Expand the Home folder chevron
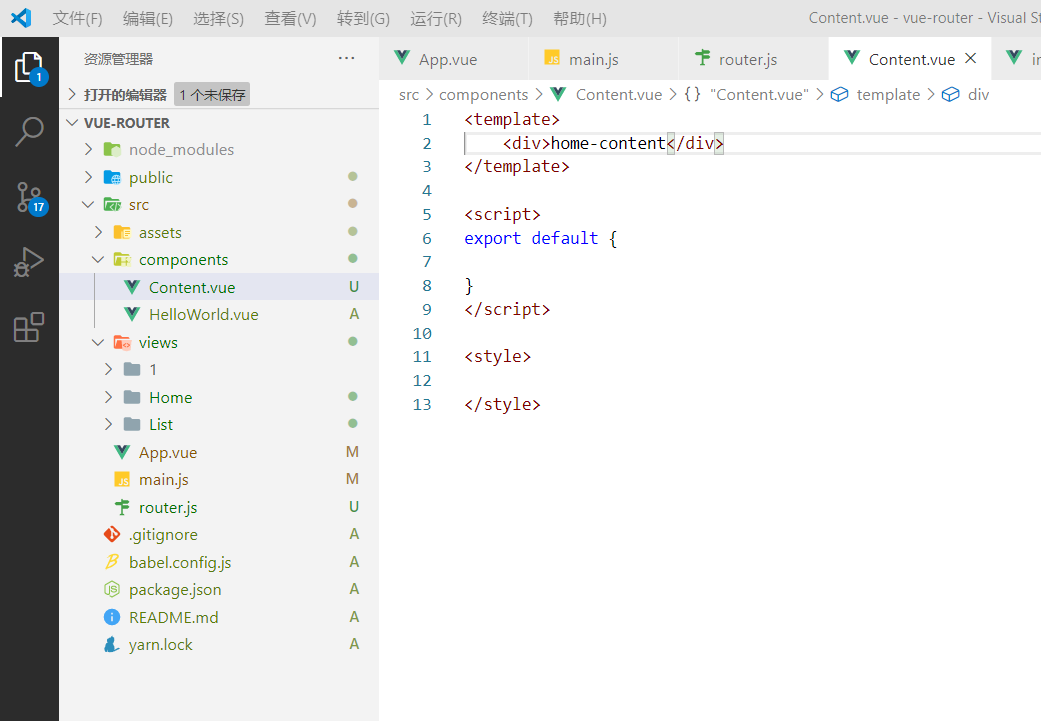The width and height of the screenshot is (1041, 721). tap(108, 397)
